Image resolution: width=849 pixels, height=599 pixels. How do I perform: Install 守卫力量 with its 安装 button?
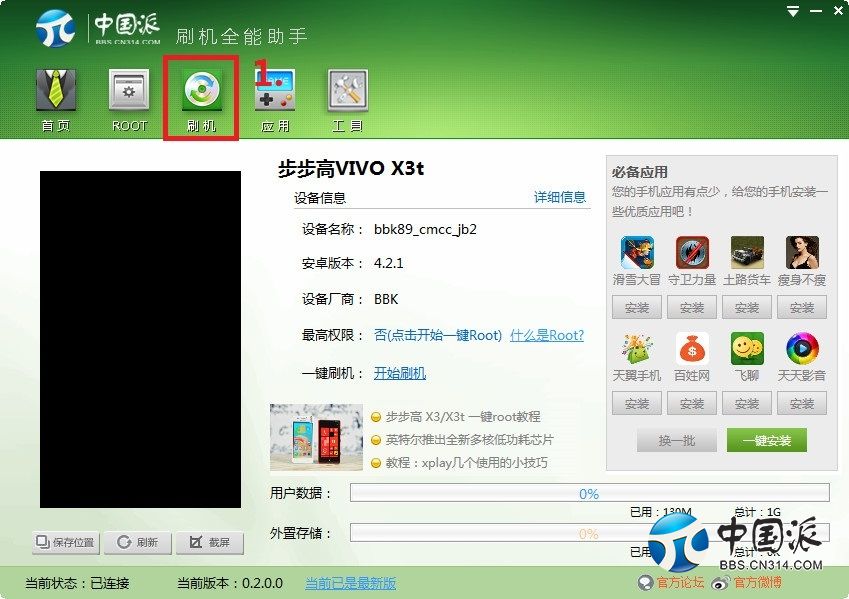click(x=692, y=308)
